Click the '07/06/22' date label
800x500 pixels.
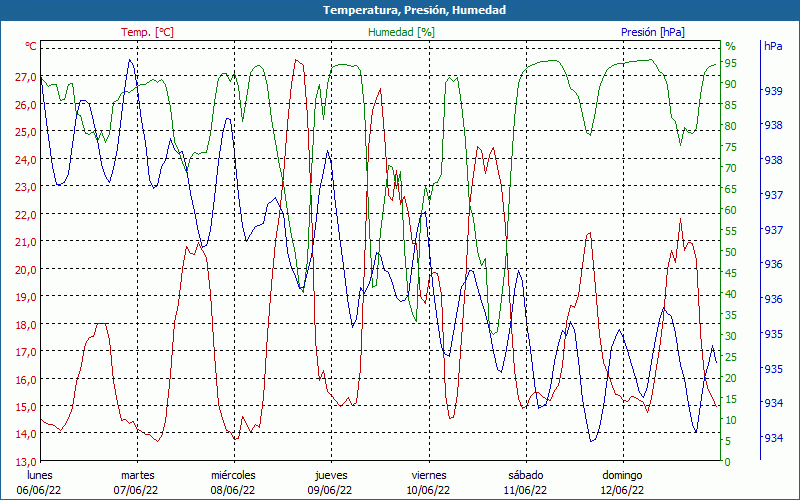click(x=136, y=491)
